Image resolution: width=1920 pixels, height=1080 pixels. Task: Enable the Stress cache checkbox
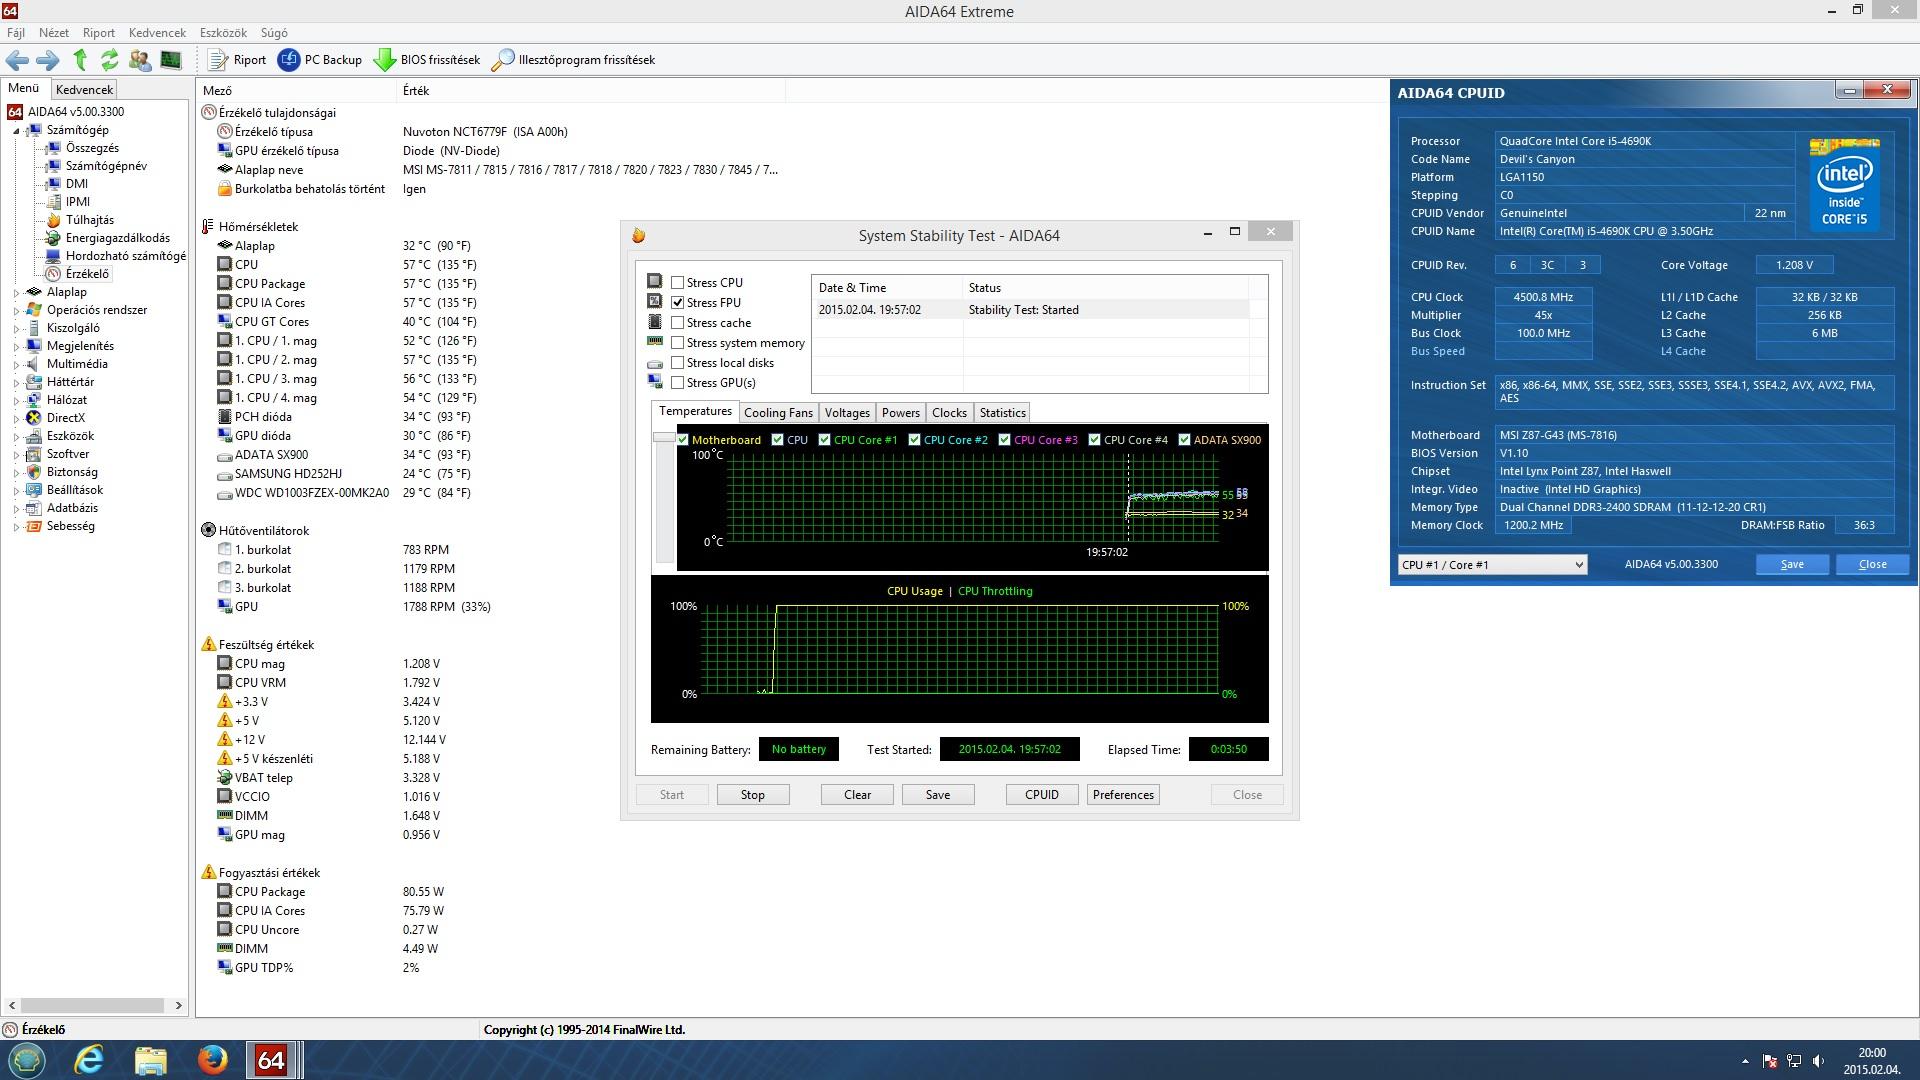[678, 323]
